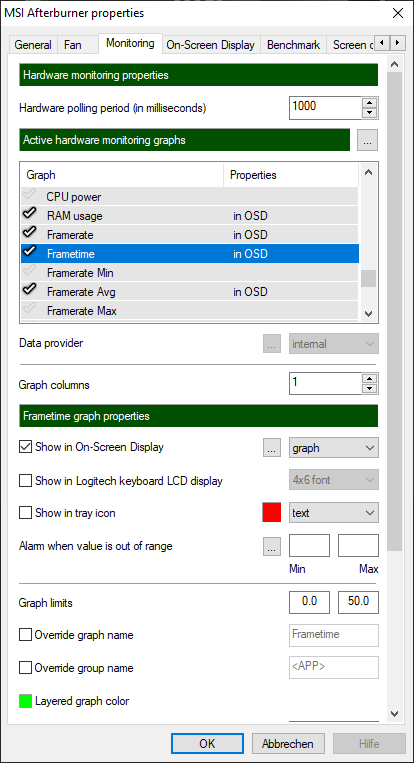The image size is (414, 763).
Task: Open the On-Screen Display options button
Action: (x=272, y=448)
